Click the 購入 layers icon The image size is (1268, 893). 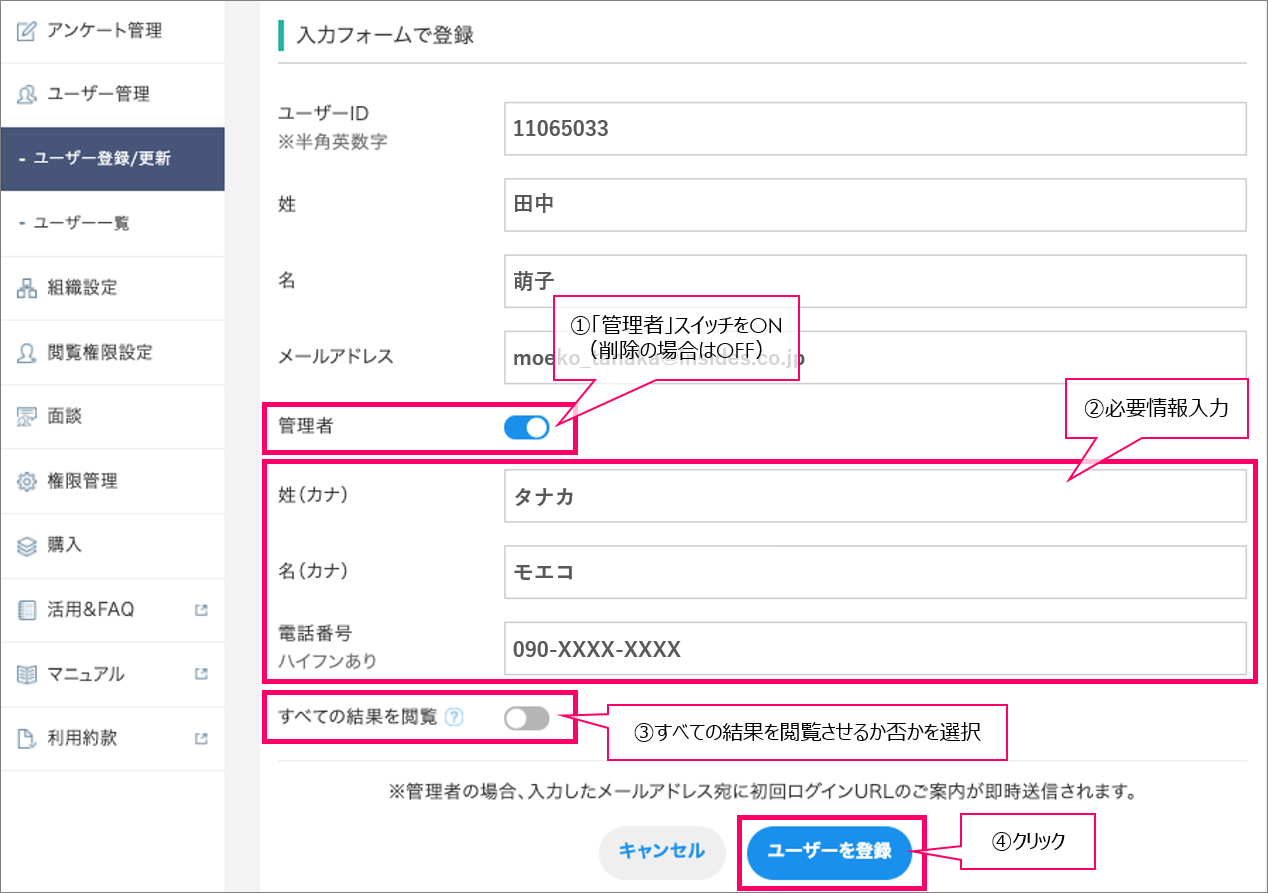27,546
